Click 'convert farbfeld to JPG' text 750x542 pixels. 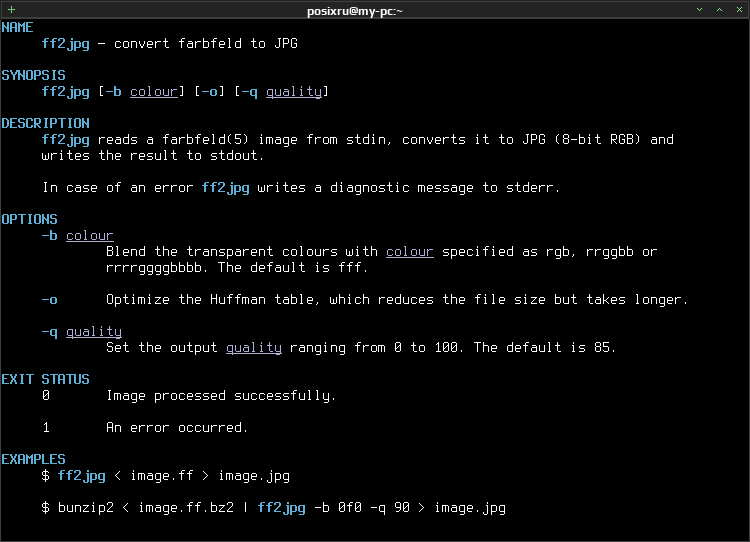(x=206, y=44)
